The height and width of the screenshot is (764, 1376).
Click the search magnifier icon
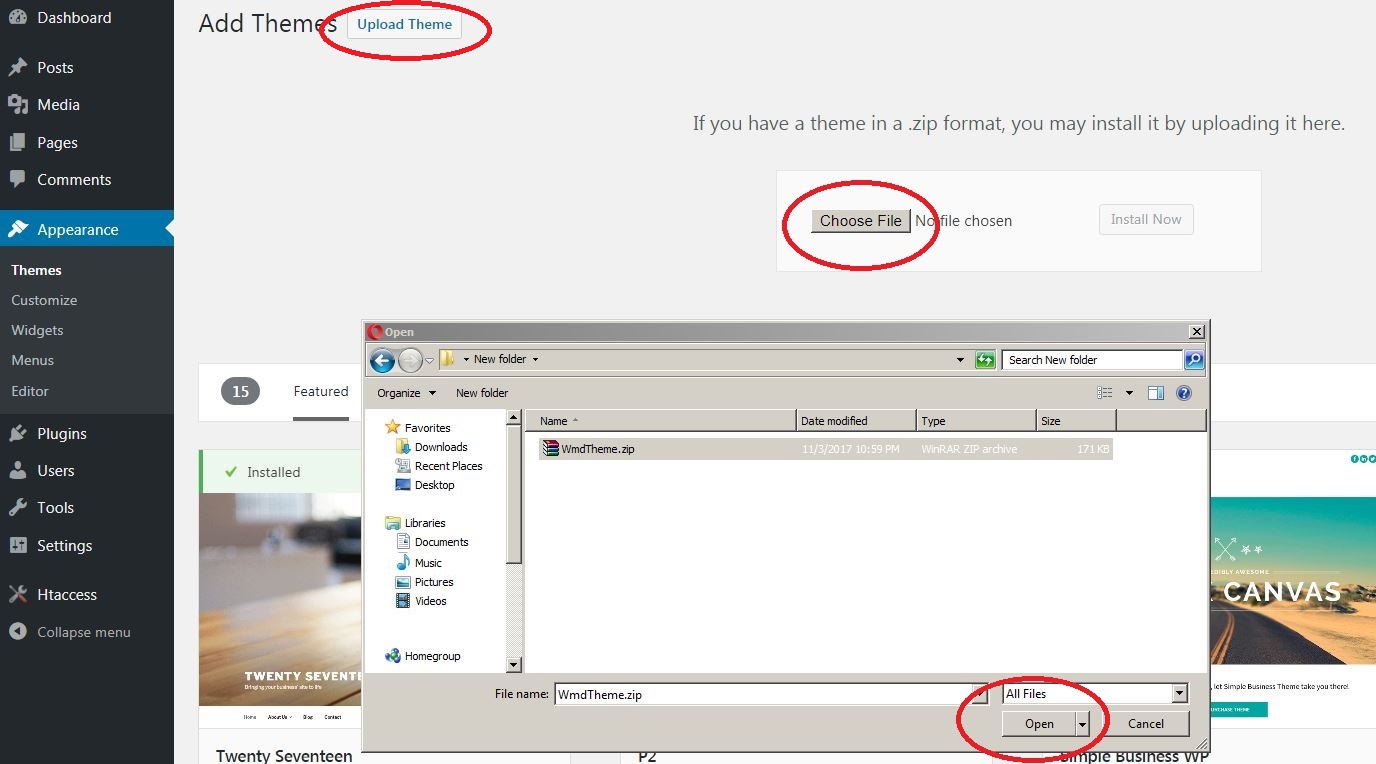point(1194,360)
